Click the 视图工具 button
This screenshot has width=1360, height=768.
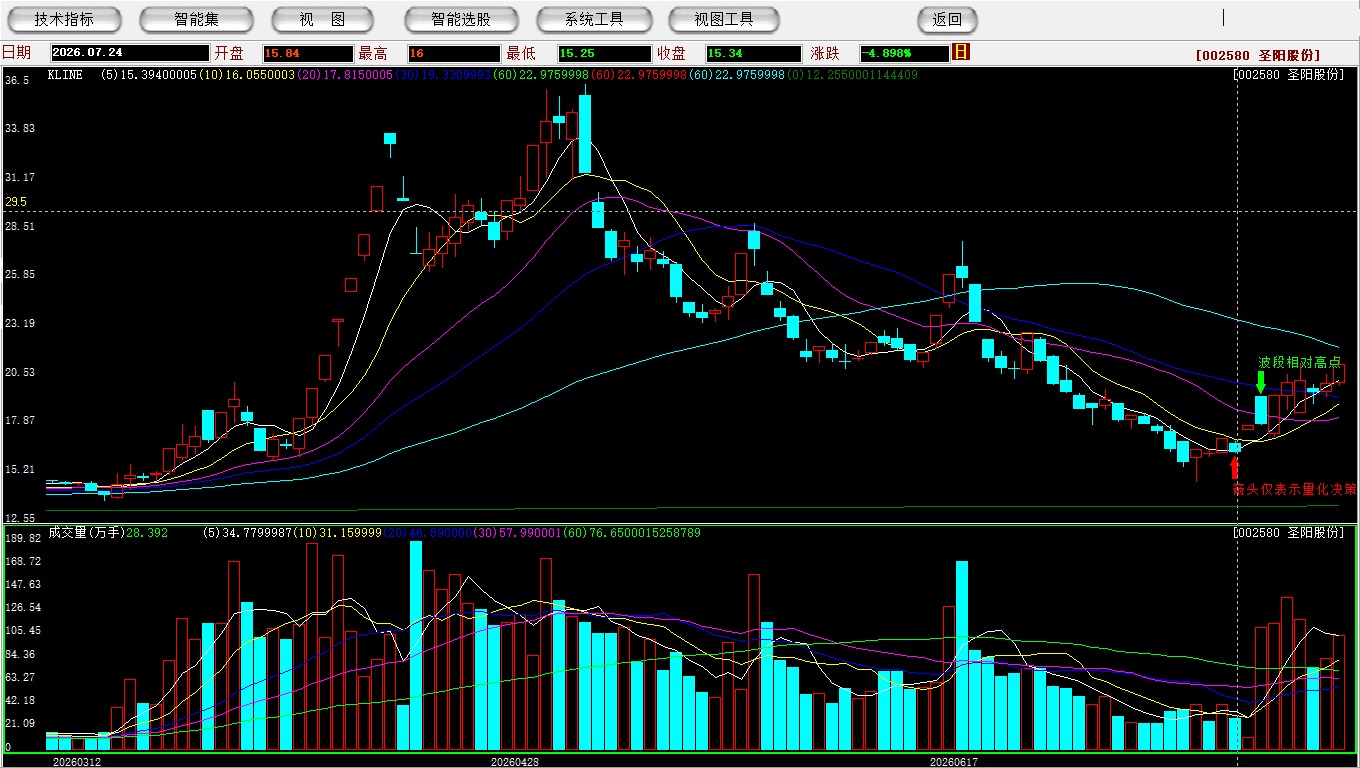724,20
